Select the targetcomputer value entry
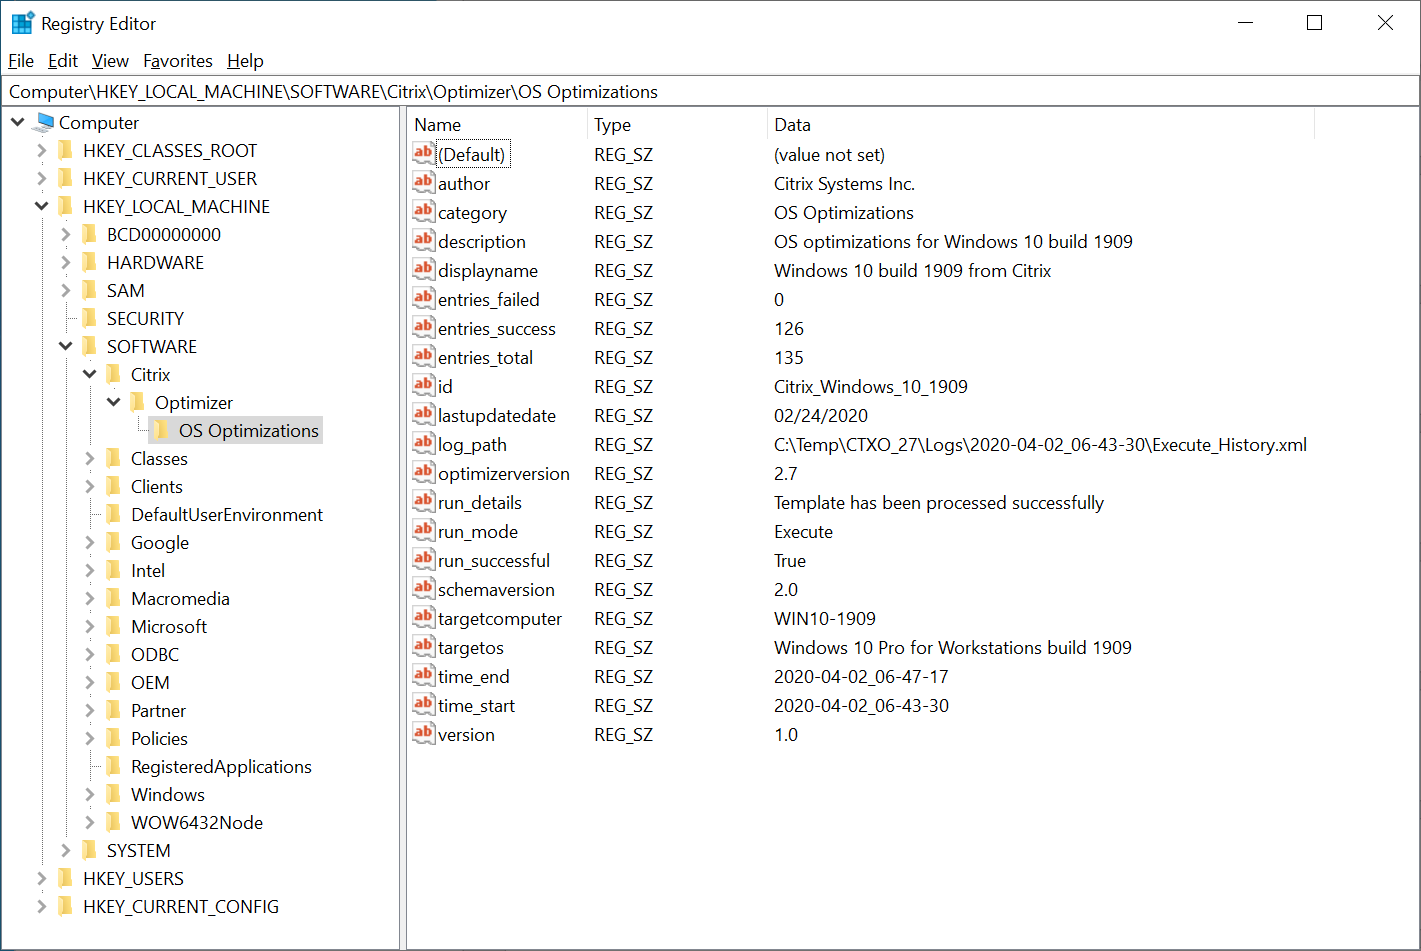The image size is (1421, 951). (x=499, y=619)
